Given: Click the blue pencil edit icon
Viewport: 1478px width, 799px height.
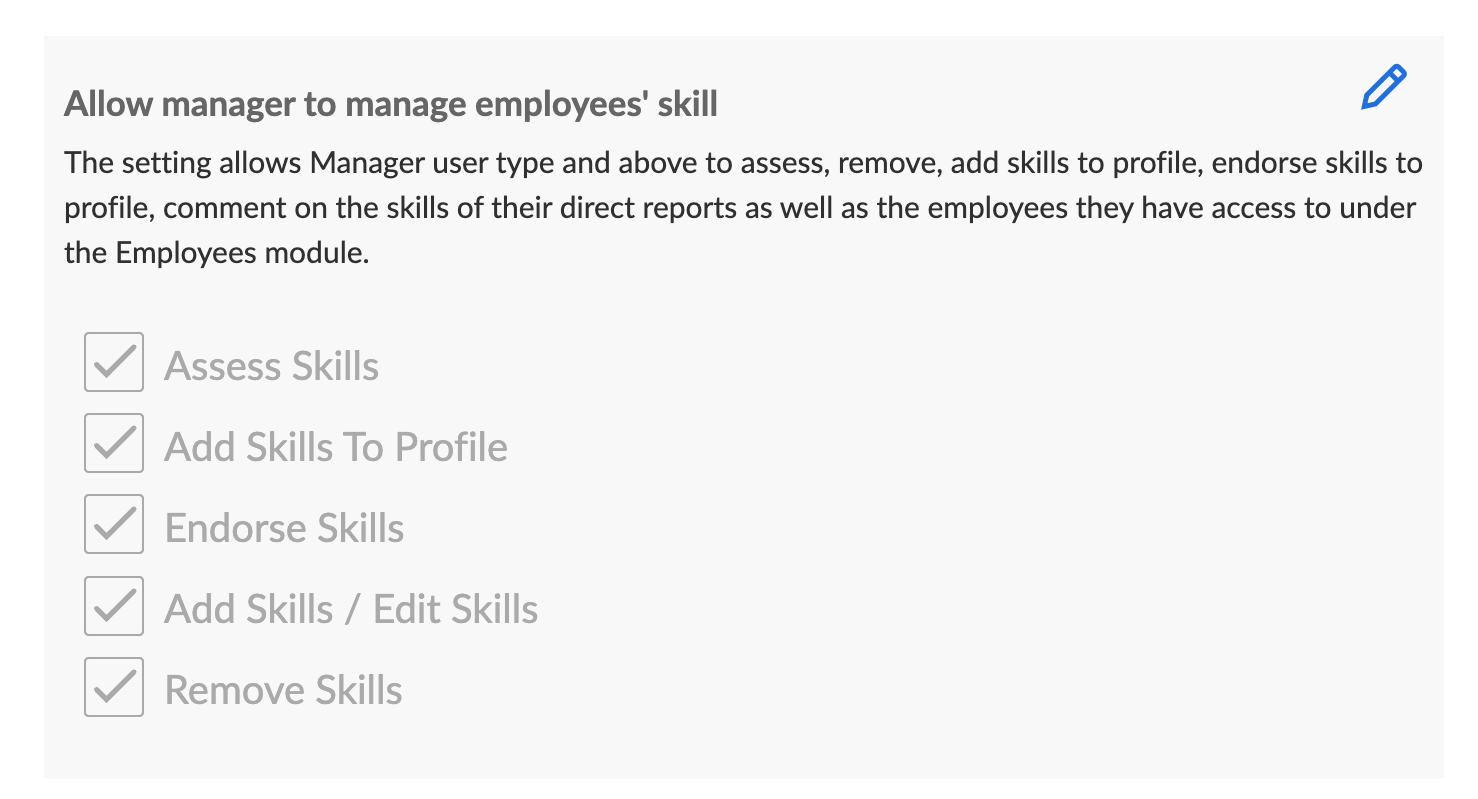Looking at the screenshot, I should coord(1383,88).
